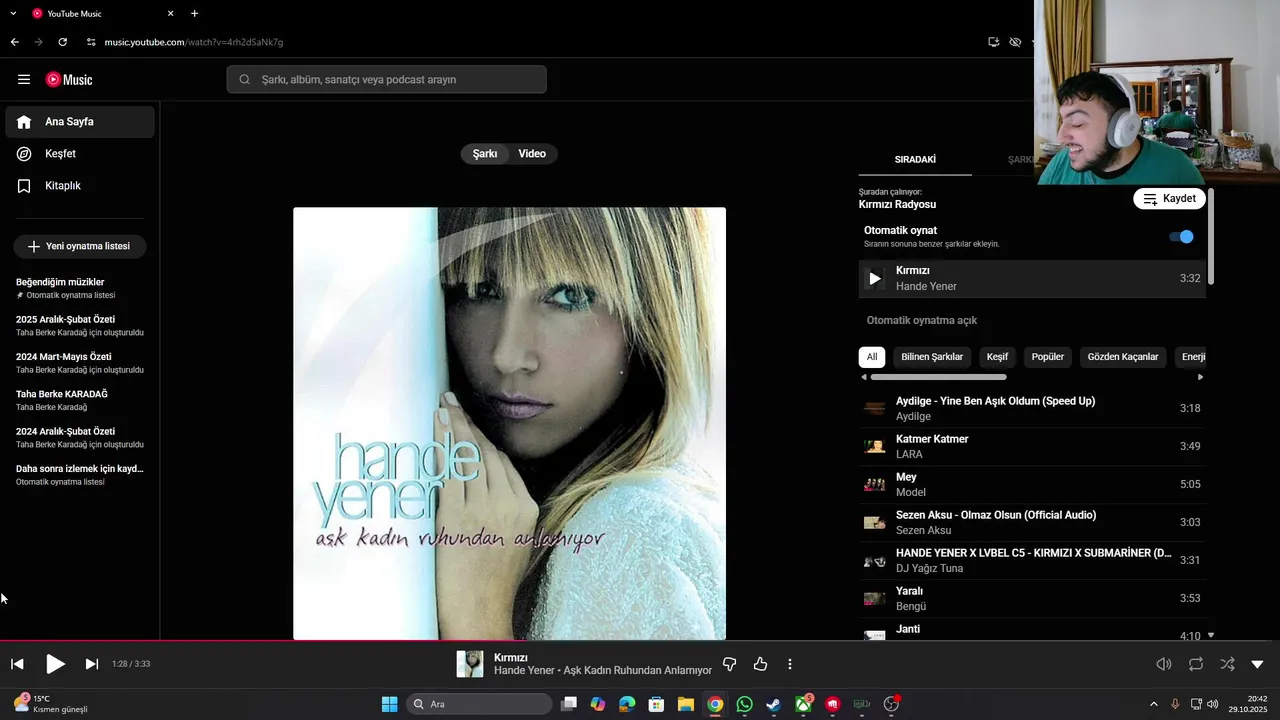1280x720 pixels.
Task: Create new playlist with Yeni oynatma listesi
Action: [x=80, y=246]
